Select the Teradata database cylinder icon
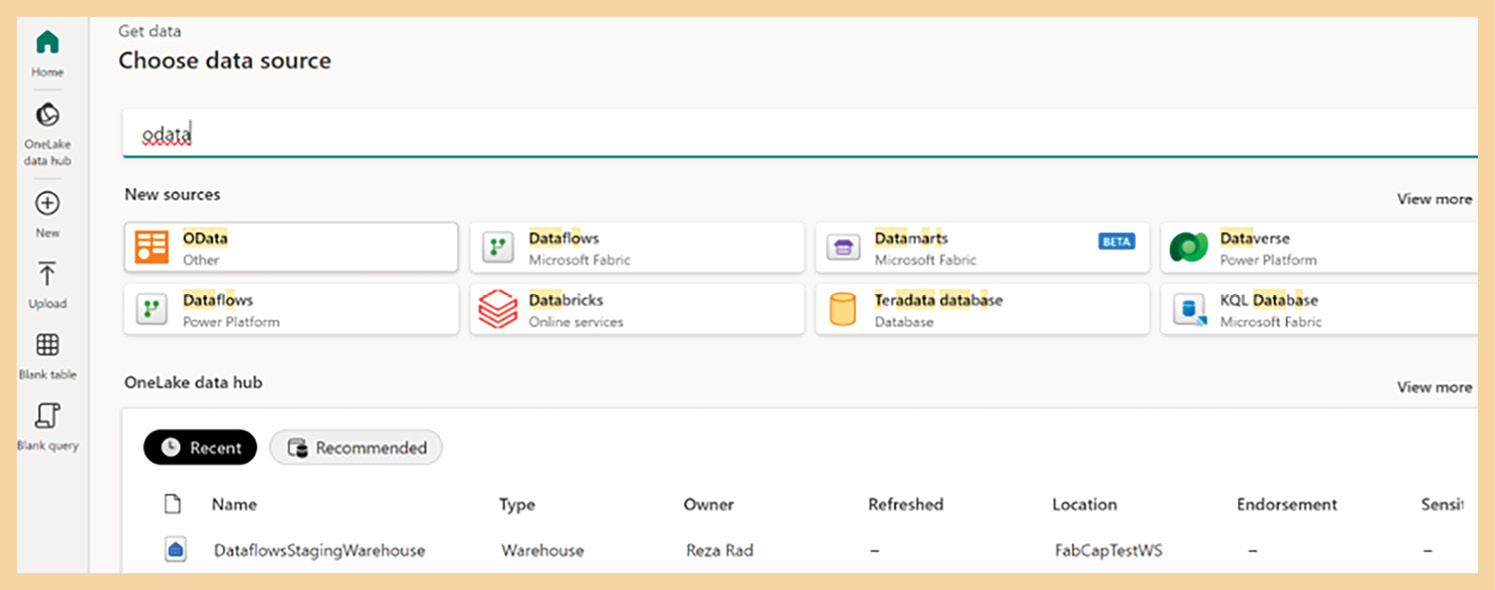This screenshot has width=1495, height=590. 843,310
